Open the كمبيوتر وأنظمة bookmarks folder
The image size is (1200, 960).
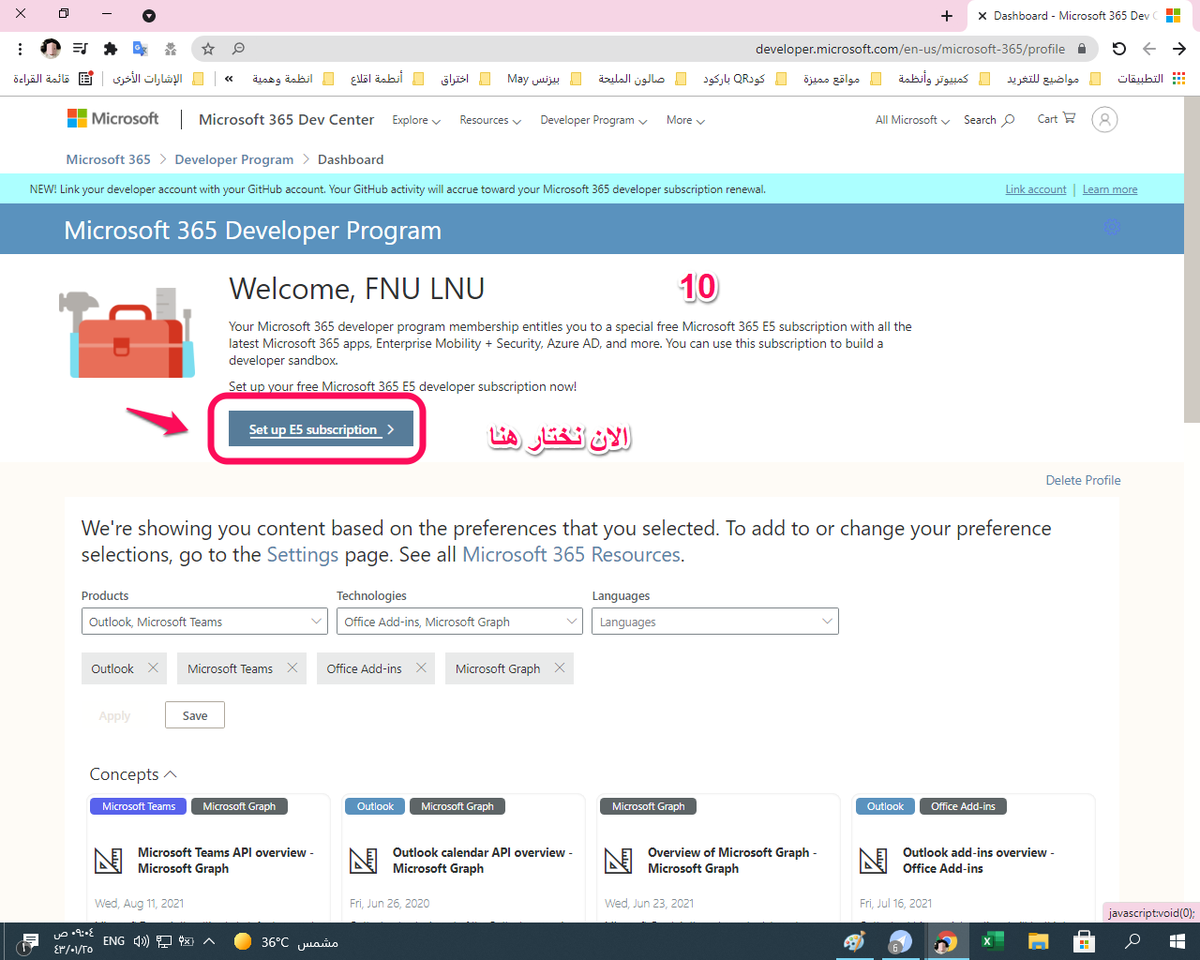946,78
